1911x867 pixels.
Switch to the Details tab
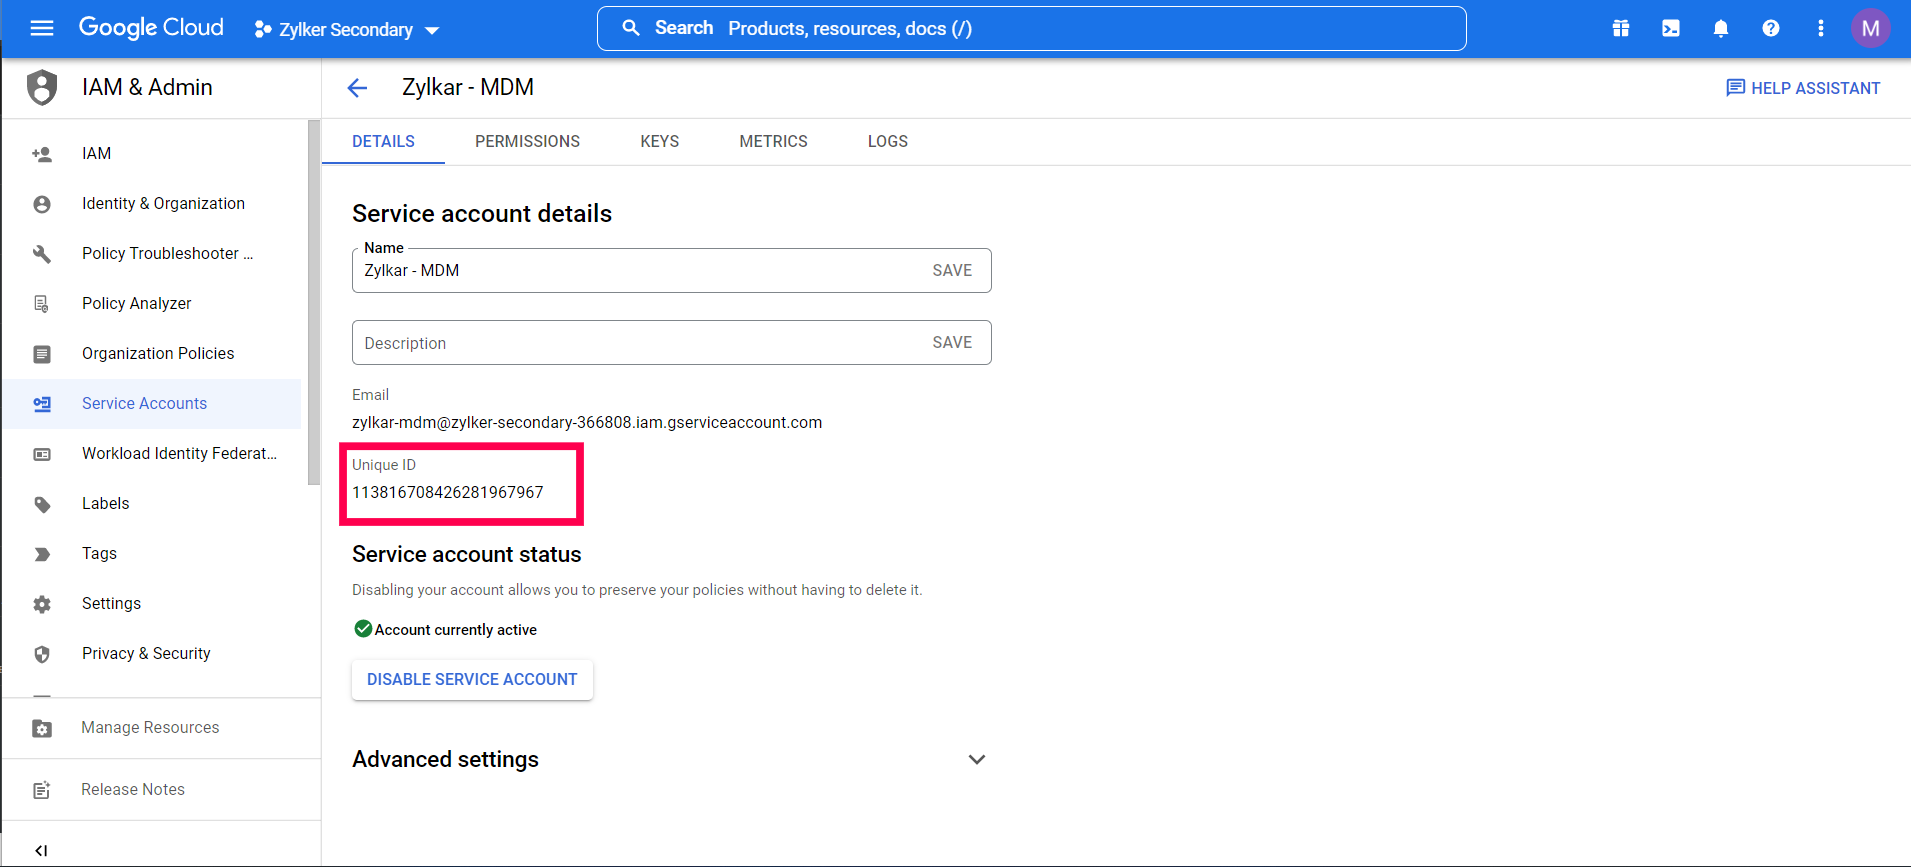[383, 141]
